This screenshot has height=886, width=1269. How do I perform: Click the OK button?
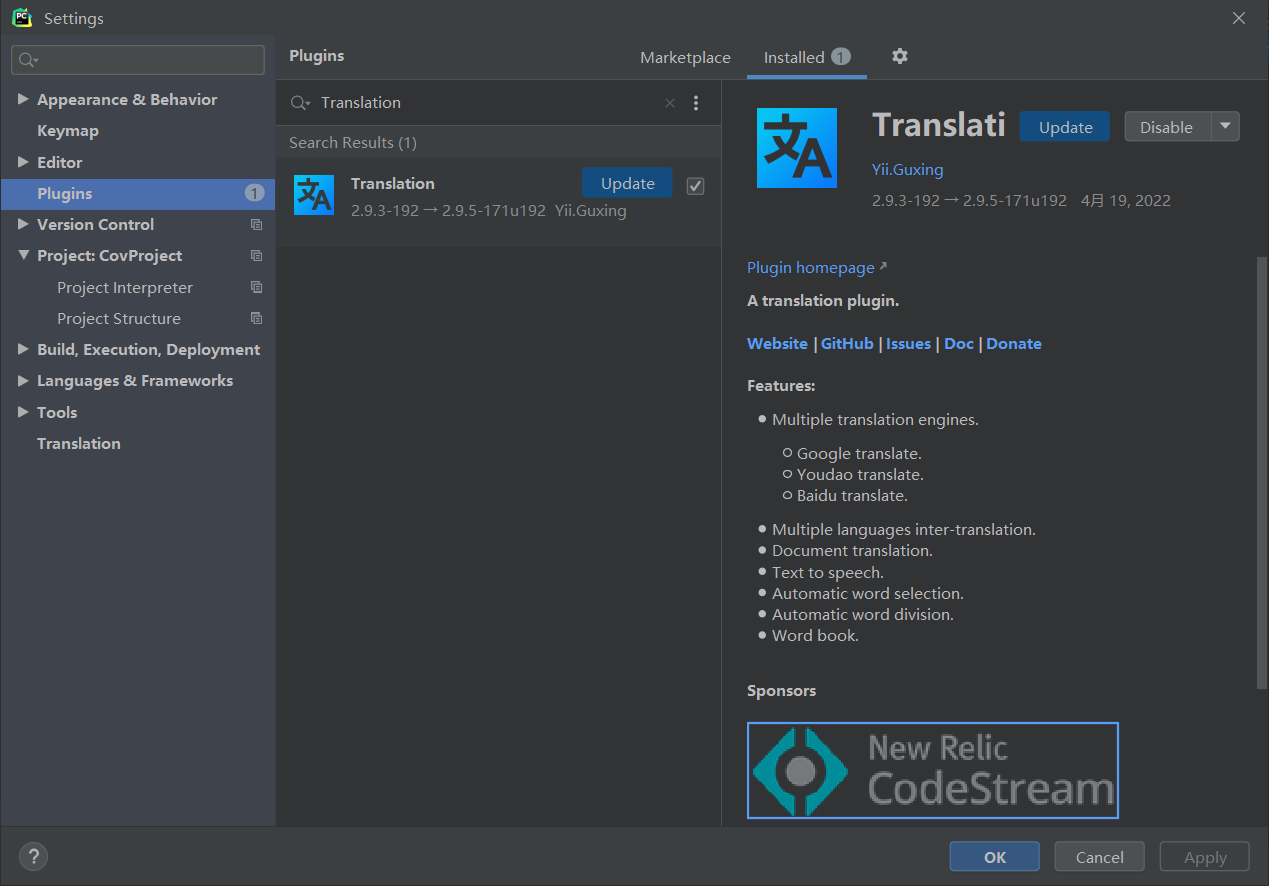pos(995,857)
